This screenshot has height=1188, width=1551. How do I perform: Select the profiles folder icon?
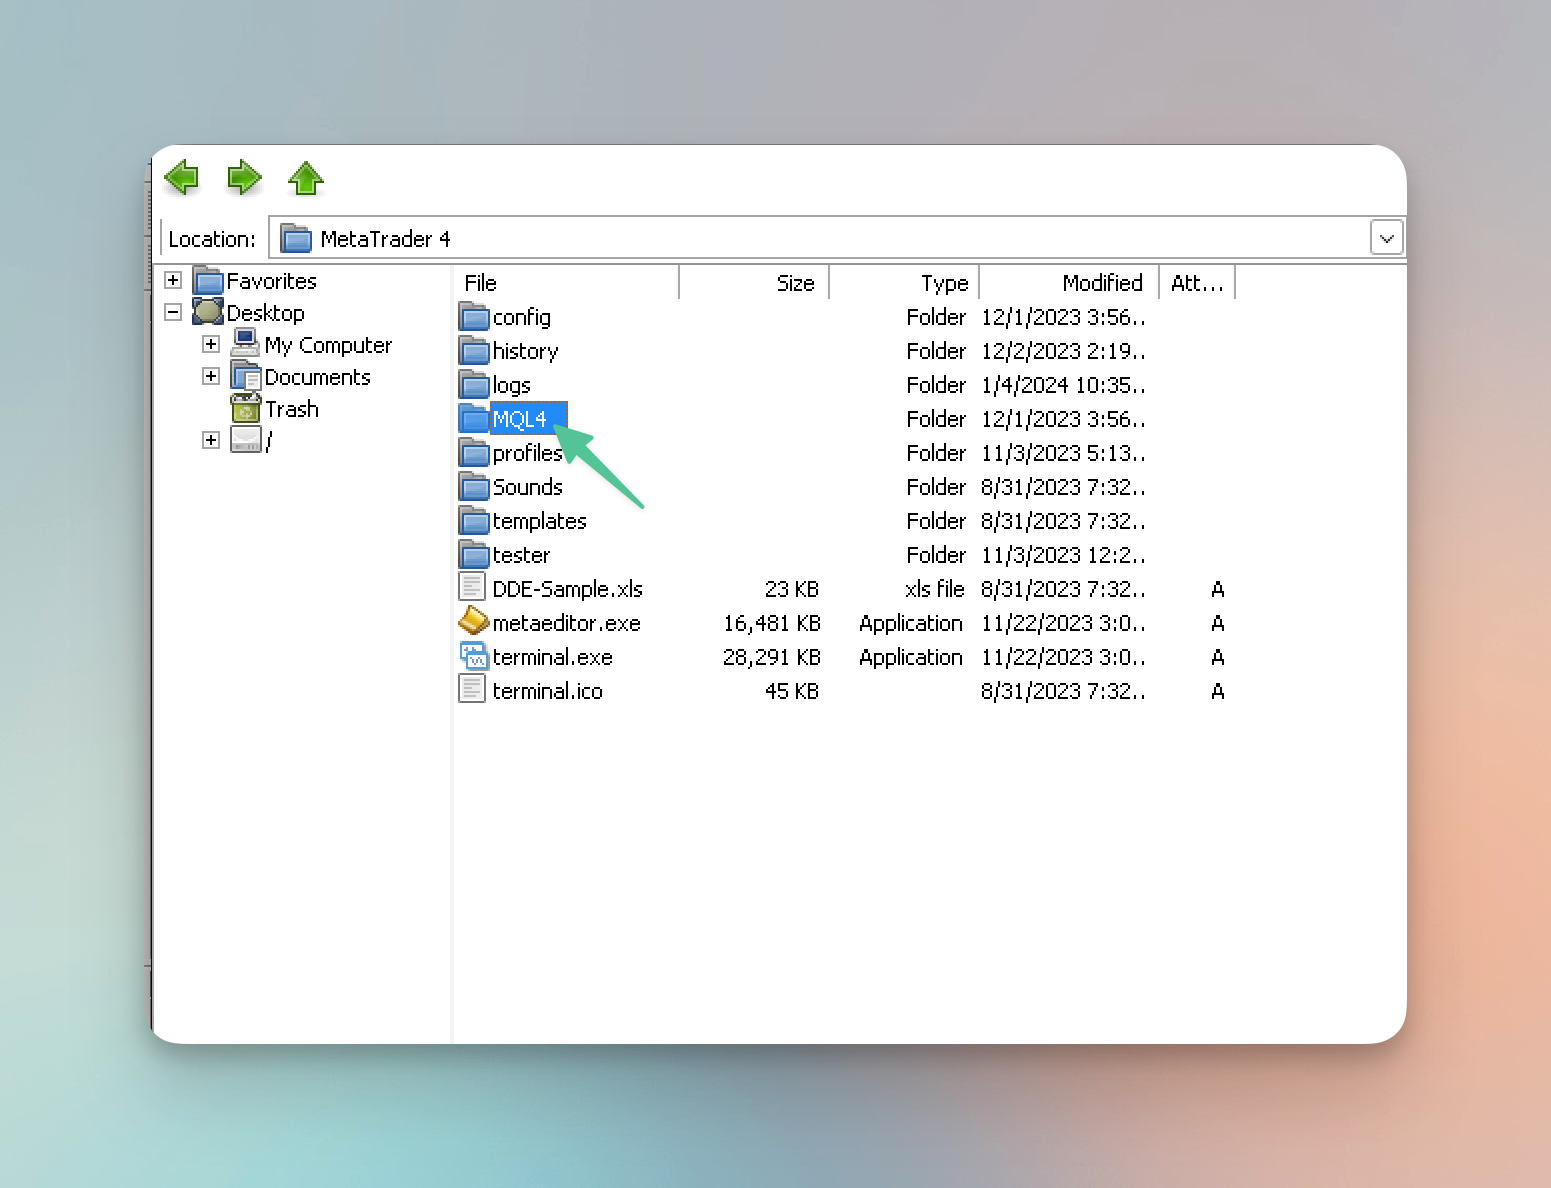point(474,453)
